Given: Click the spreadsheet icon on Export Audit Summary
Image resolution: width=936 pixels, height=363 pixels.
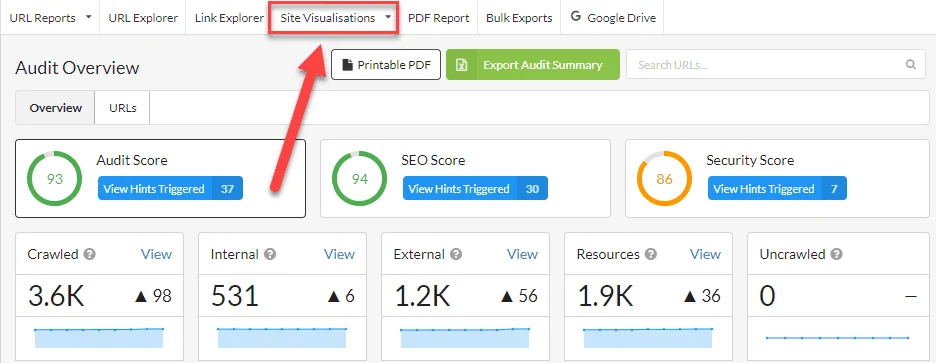Looking at the screenshot, I should [x=461, y=65].
